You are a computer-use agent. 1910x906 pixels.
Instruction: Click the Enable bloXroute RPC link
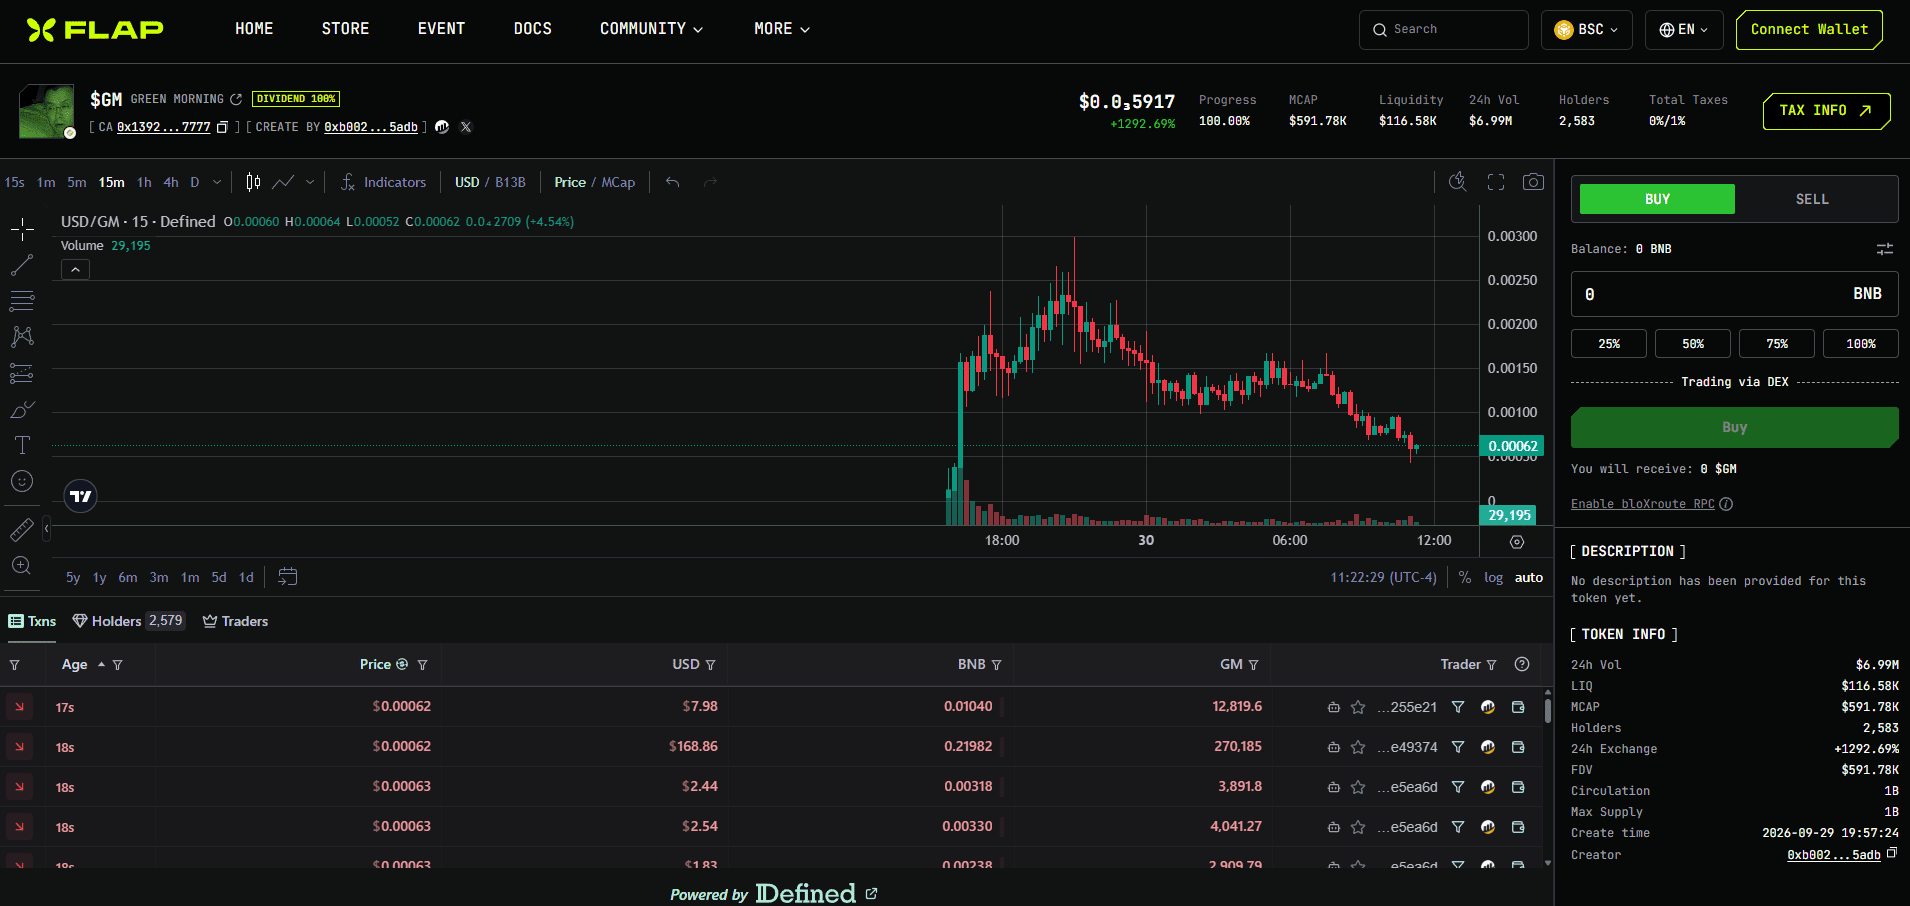[x=1642, y=504]
